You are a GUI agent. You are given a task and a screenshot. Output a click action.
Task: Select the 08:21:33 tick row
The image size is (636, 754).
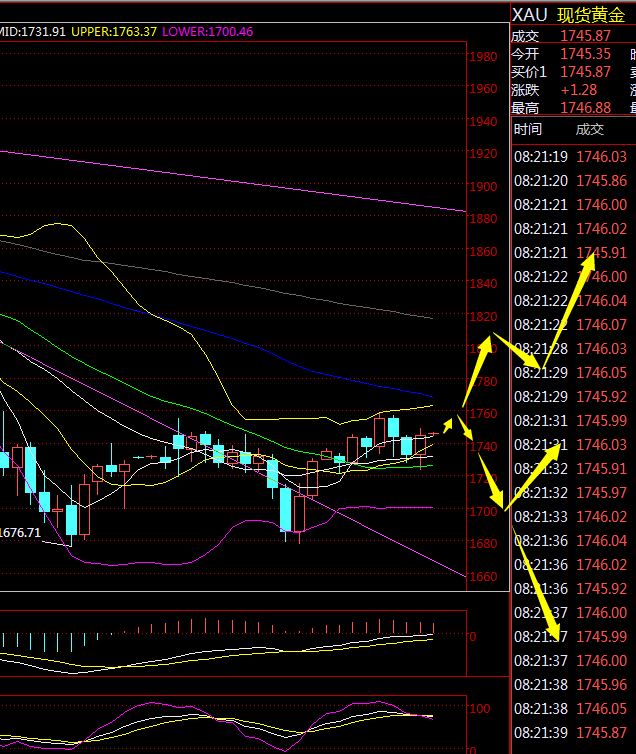(x=570, y=517)
